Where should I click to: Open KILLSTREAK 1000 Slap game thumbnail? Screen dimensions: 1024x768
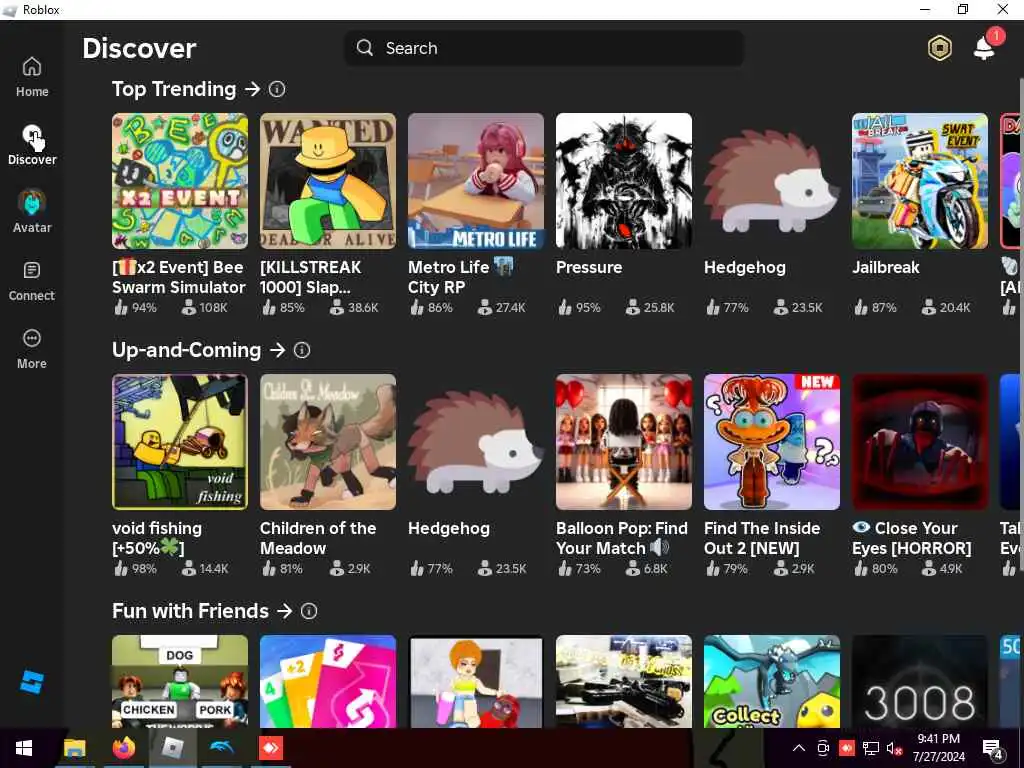(328, 181)
